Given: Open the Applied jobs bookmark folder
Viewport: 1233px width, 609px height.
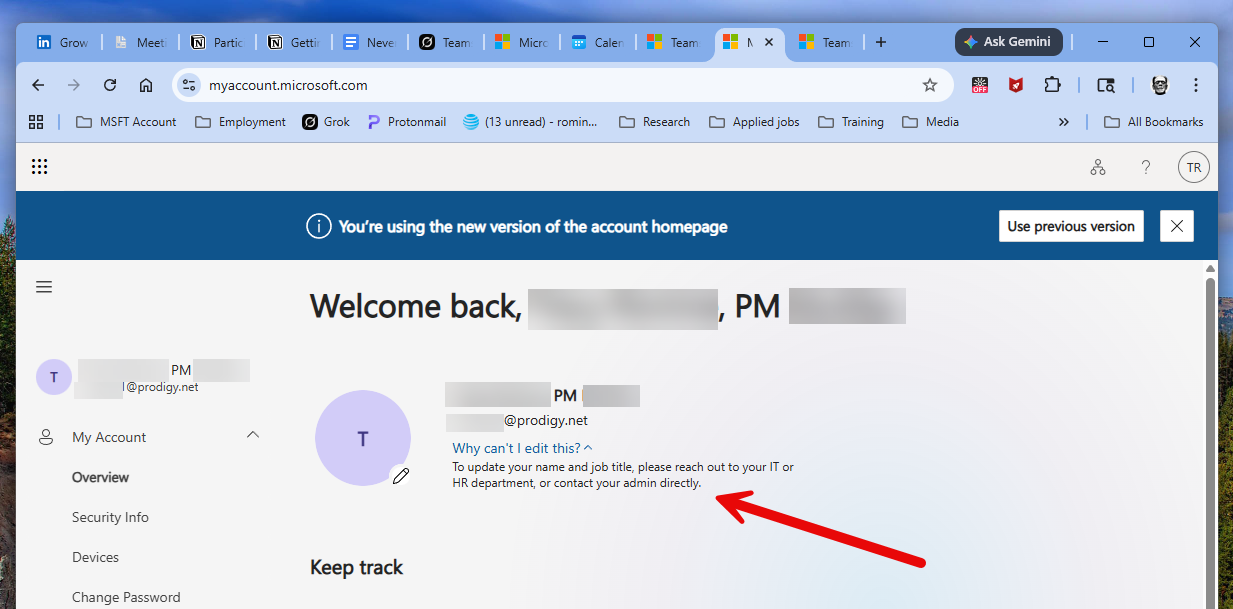Looking at the screenshot, I should coord(754,122).
